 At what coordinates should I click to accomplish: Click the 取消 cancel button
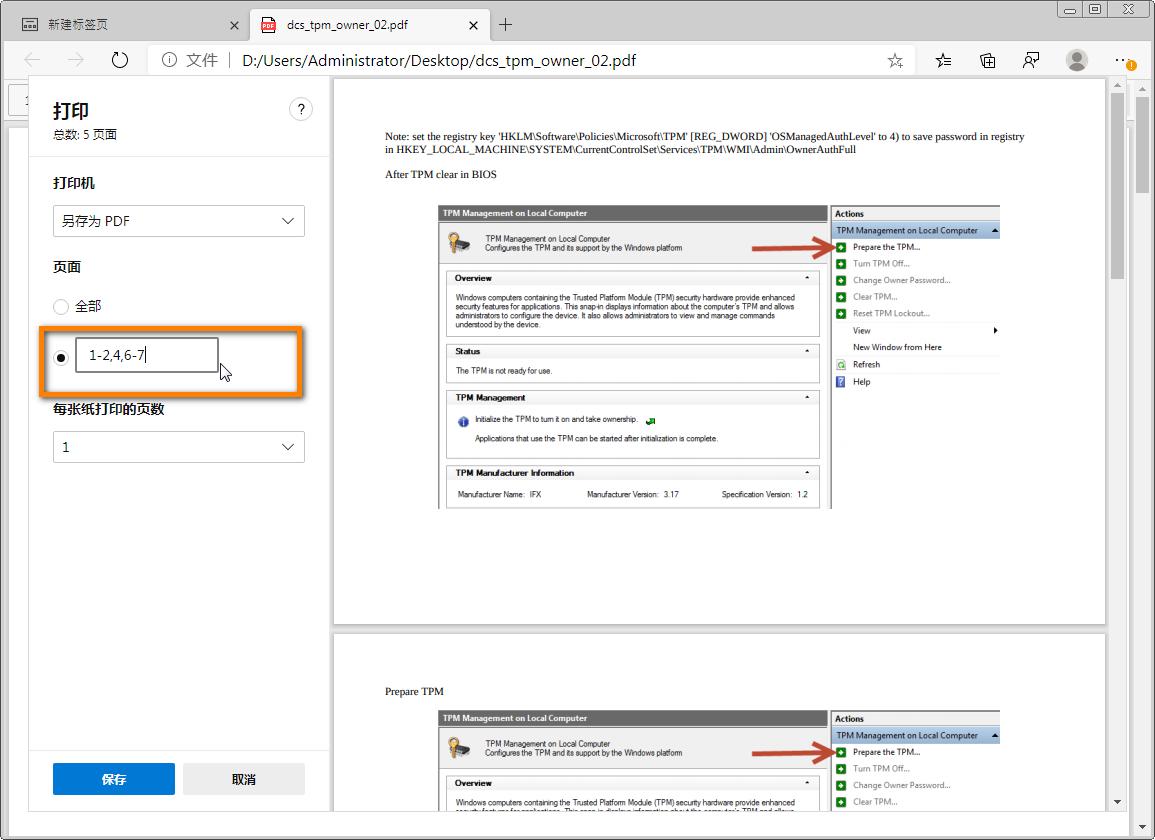pyautogui.click(x=243, y=779)
